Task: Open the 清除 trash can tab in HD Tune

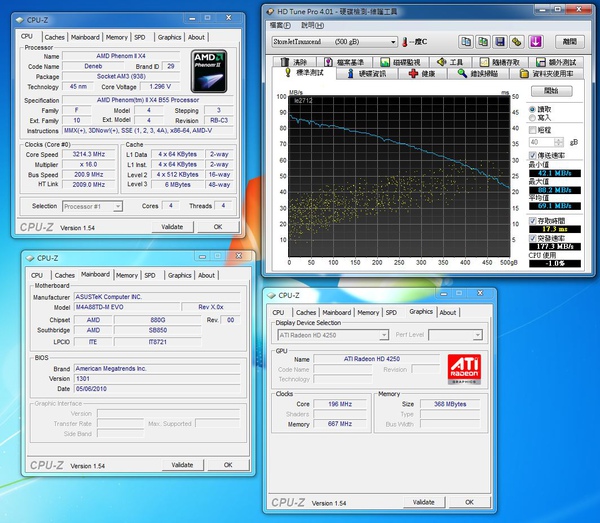Action: 294,62
